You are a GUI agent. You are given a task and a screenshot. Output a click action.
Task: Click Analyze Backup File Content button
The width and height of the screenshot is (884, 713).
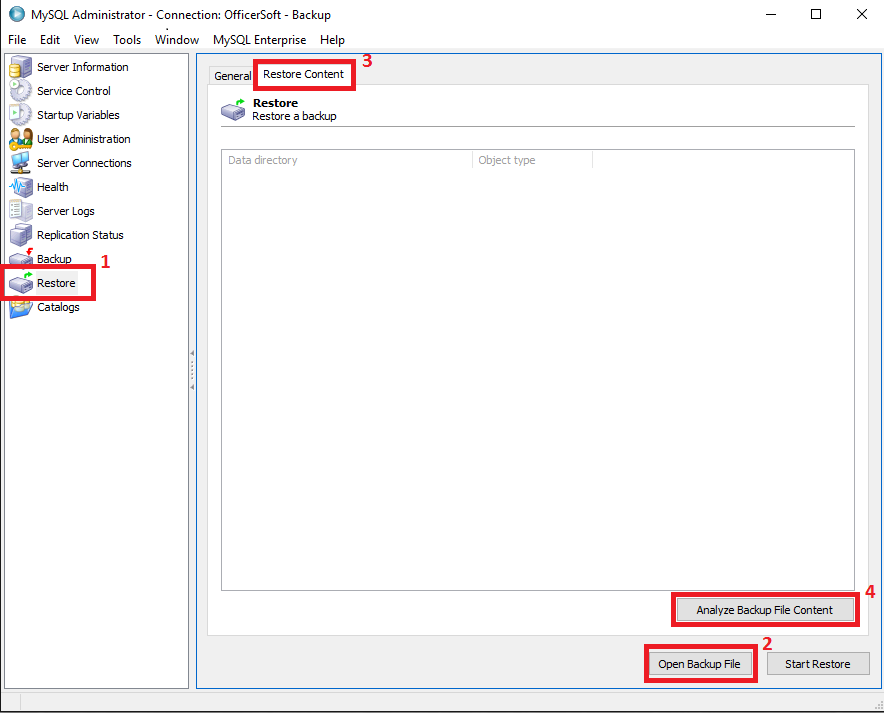click(x=764, y=610)
